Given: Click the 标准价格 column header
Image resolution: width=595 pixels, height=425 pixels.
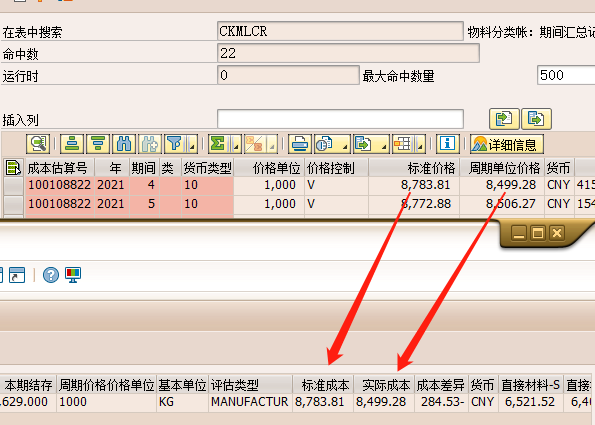Looking at the screenshot, I should click(x=414, y=167).
